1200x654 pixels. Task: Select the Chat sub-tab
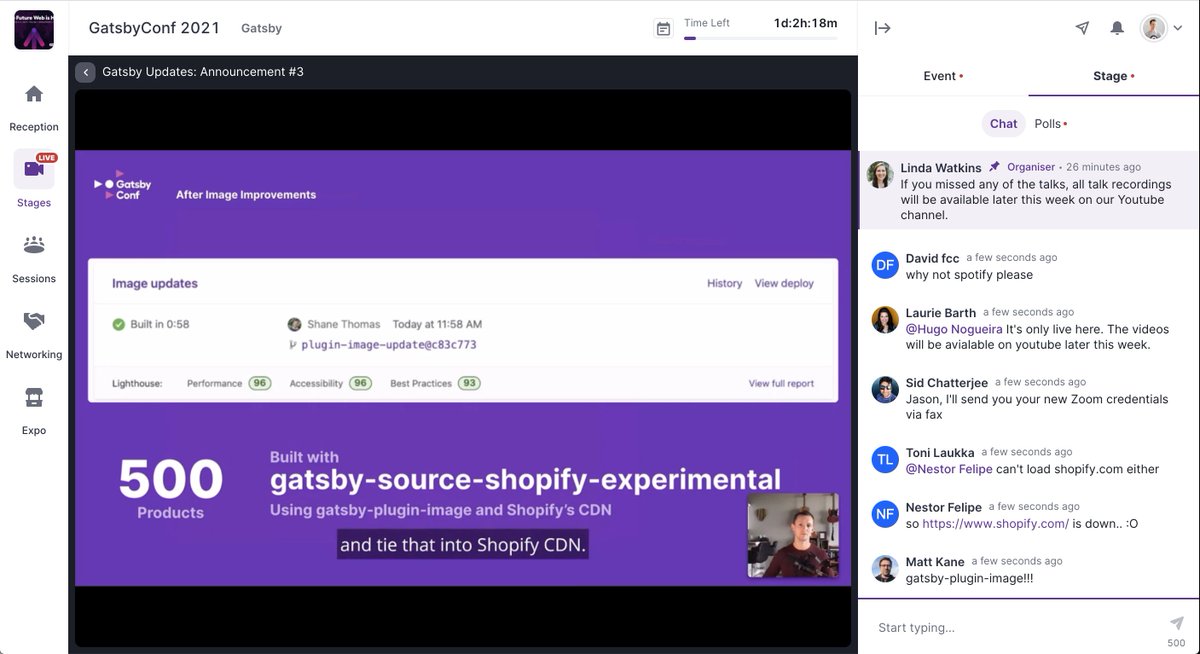pyautogui.click(x=1003, y=124)
